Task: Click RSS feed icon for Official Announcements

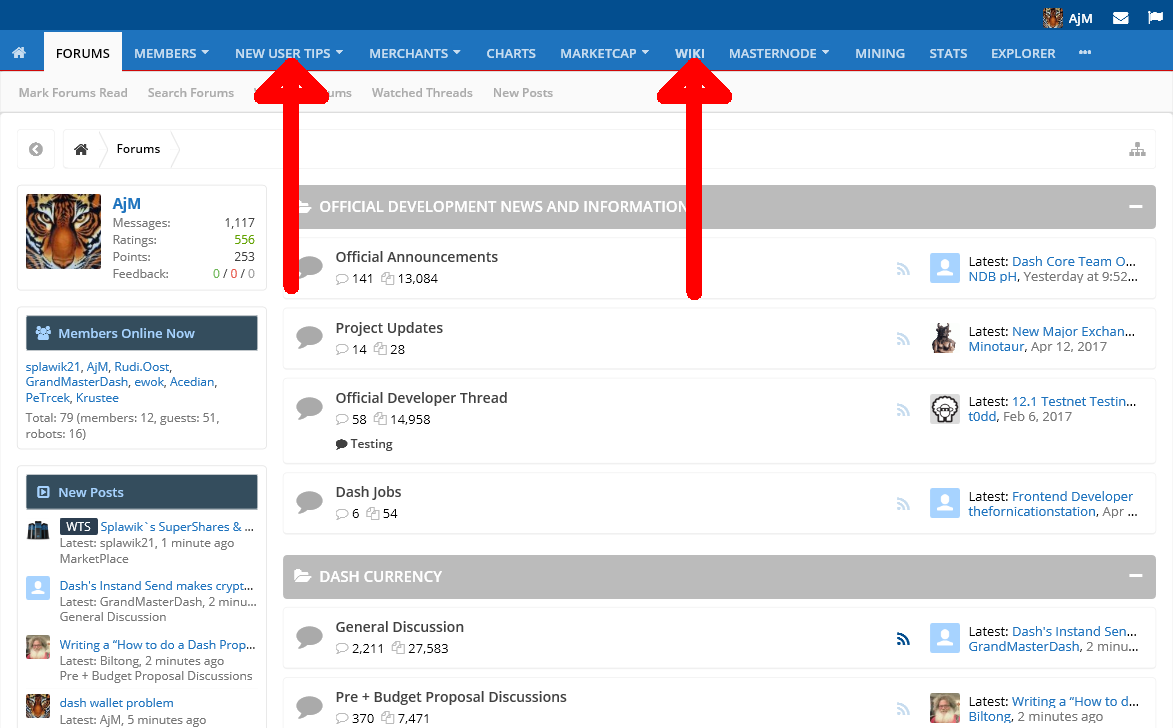Action: coord(903,269)
